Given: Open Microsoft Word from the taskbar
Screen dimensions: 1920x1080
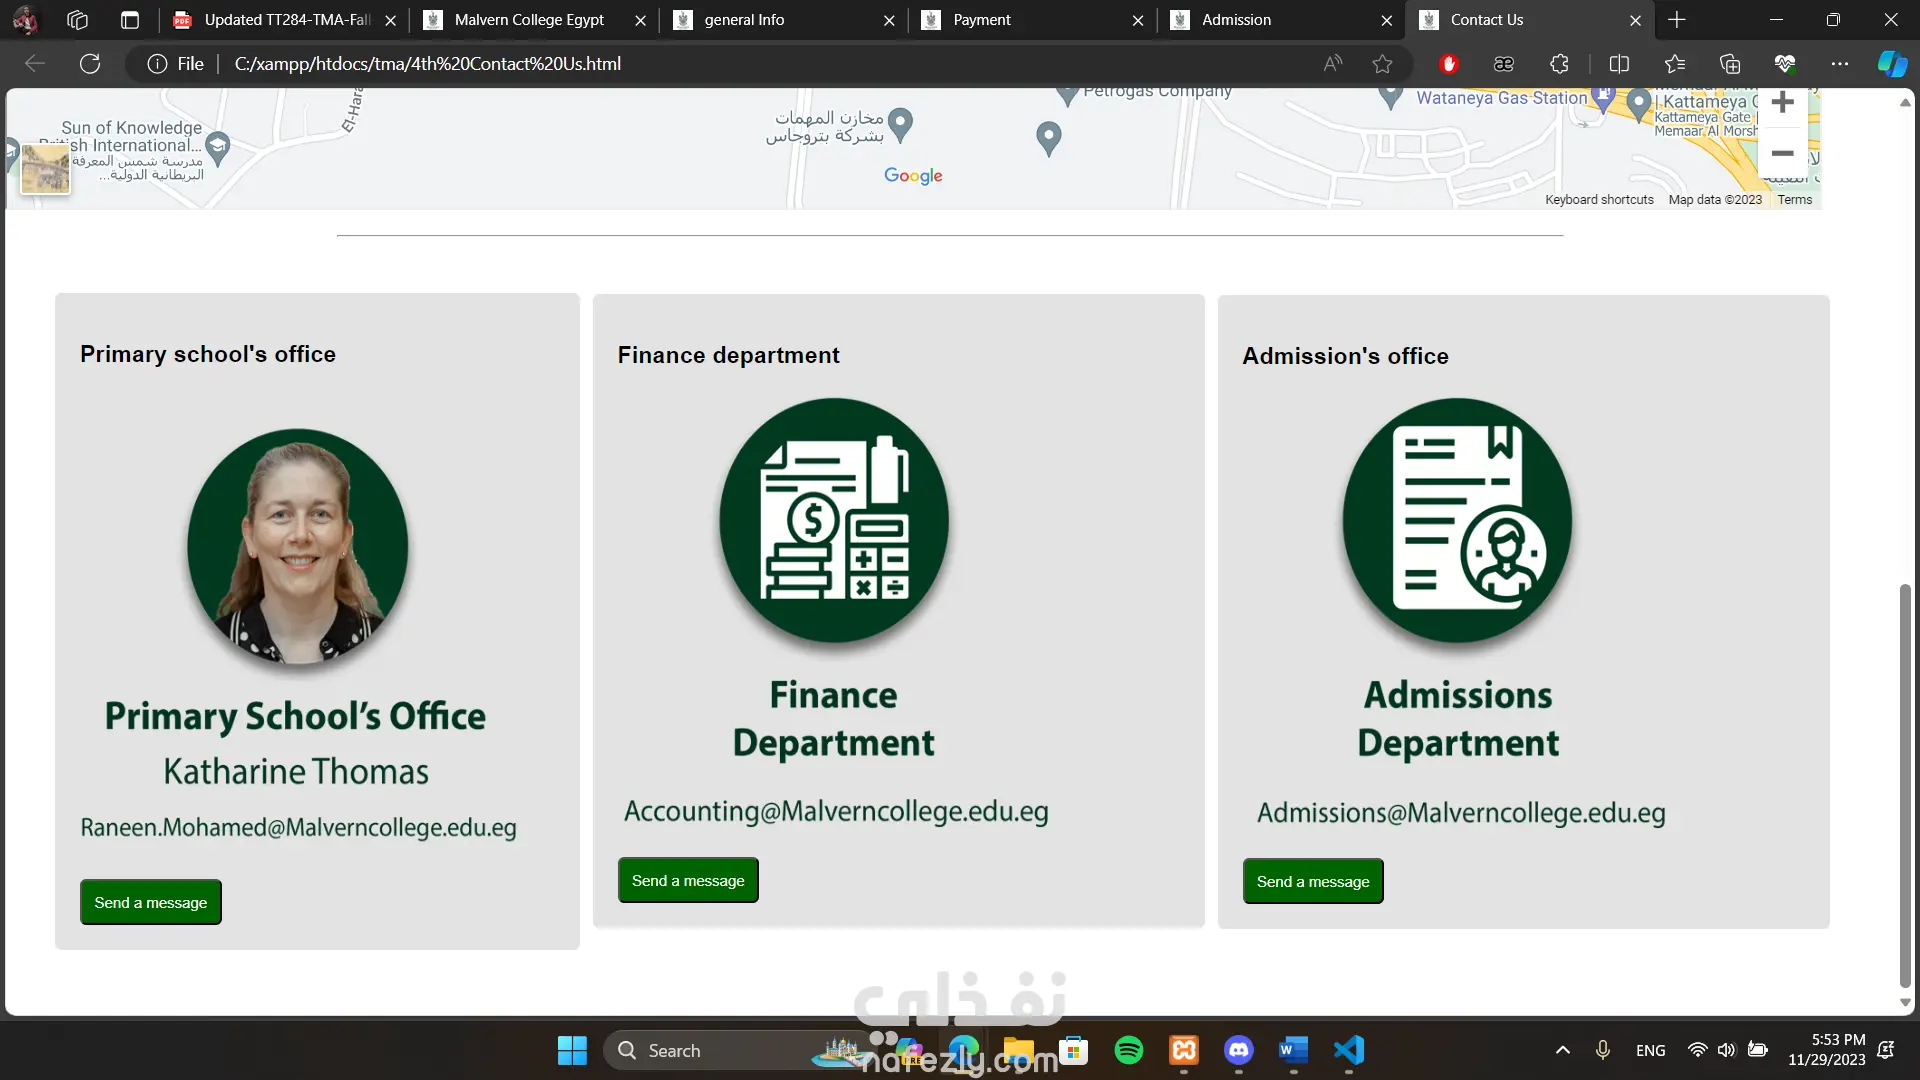Looking at the screenshot, I should pos(1293,1050).
